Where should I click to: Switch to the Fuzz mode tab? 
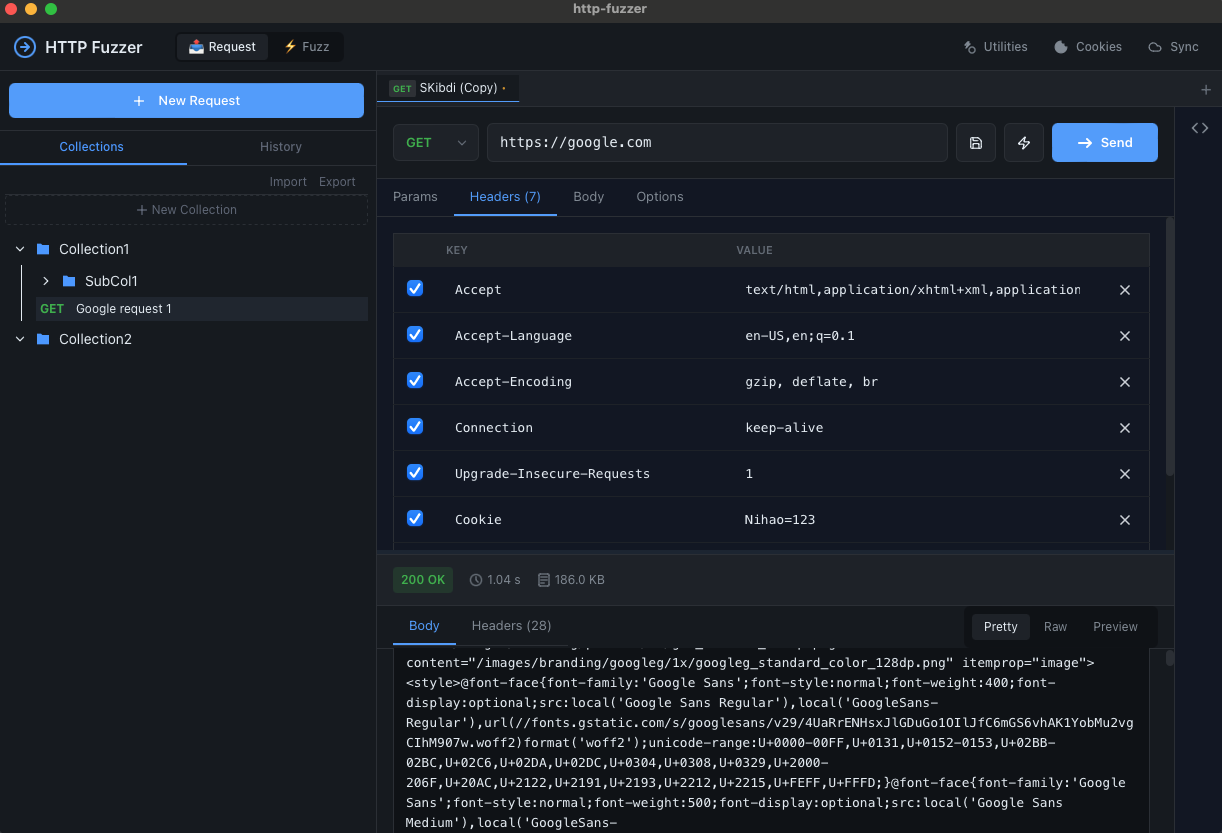coord(306,46)
